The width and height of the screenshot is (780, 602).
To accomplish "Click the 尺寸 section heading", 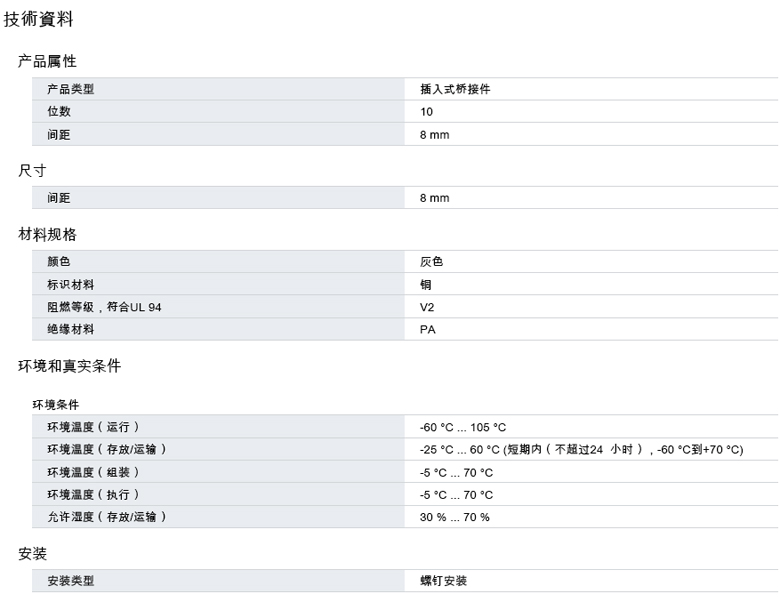I will click(x=33, y=171).
